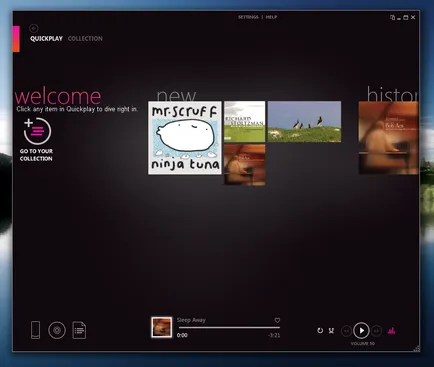
Task: Skip to the previous track
Action: pos(347,331)
